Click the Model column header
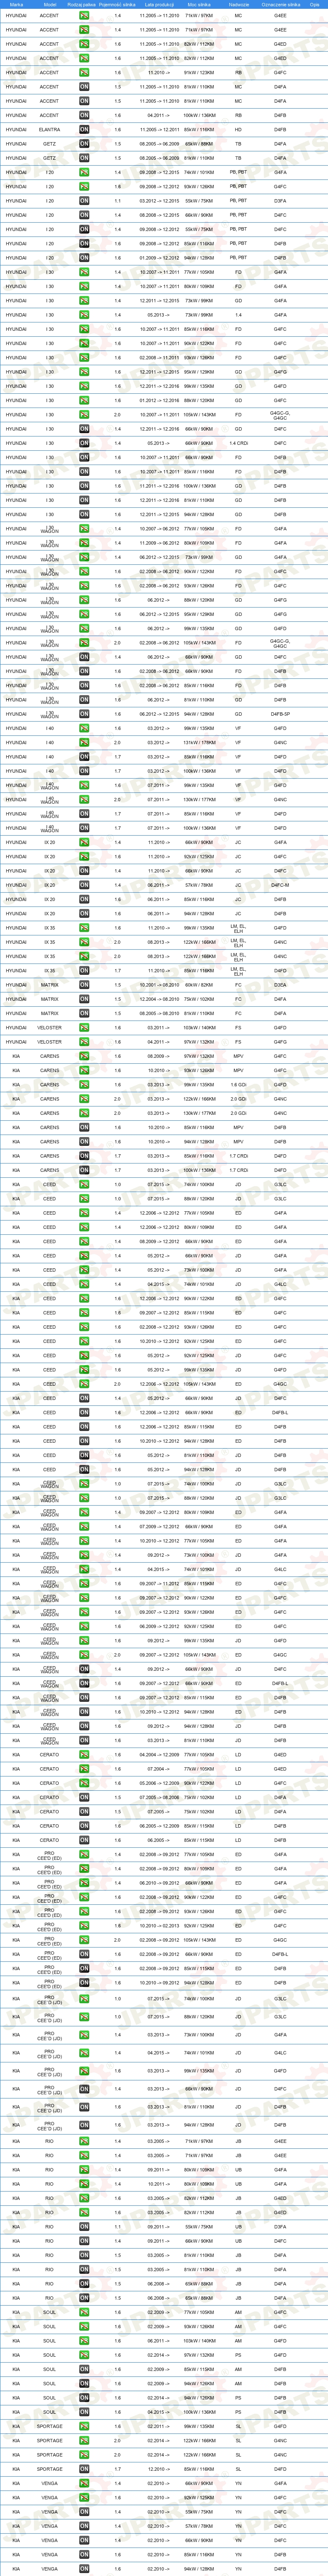The image size is (328, 2576). click(49, 4)
